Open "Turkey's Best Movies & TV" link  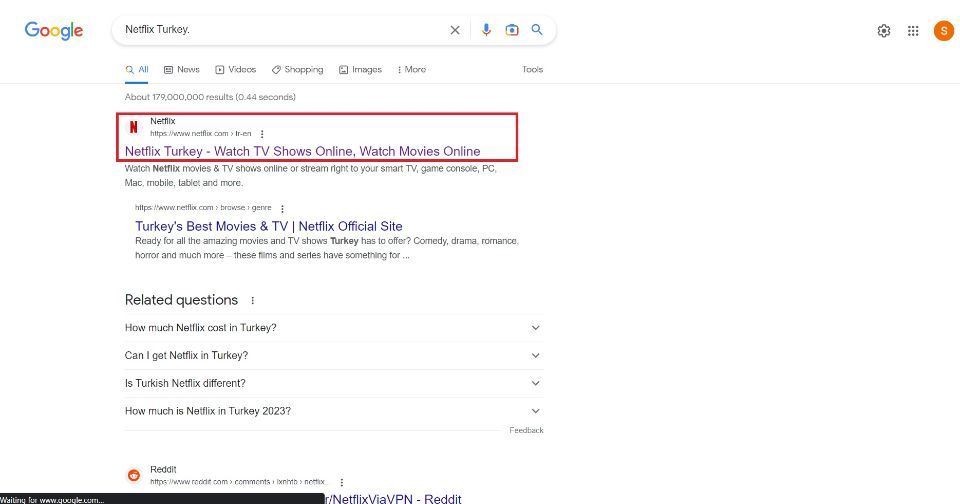pos(269,226)
